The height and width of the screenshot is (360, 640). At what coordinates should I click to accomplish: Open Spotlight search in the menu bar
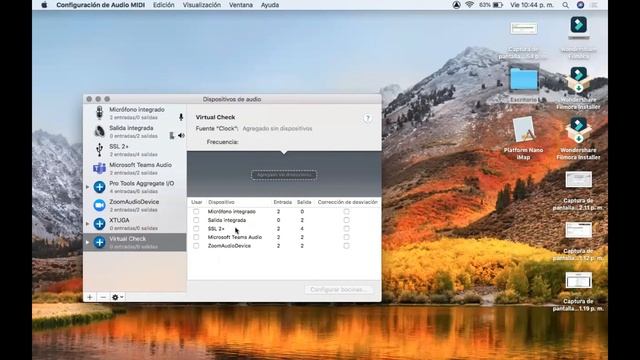(x=565, y=5)
